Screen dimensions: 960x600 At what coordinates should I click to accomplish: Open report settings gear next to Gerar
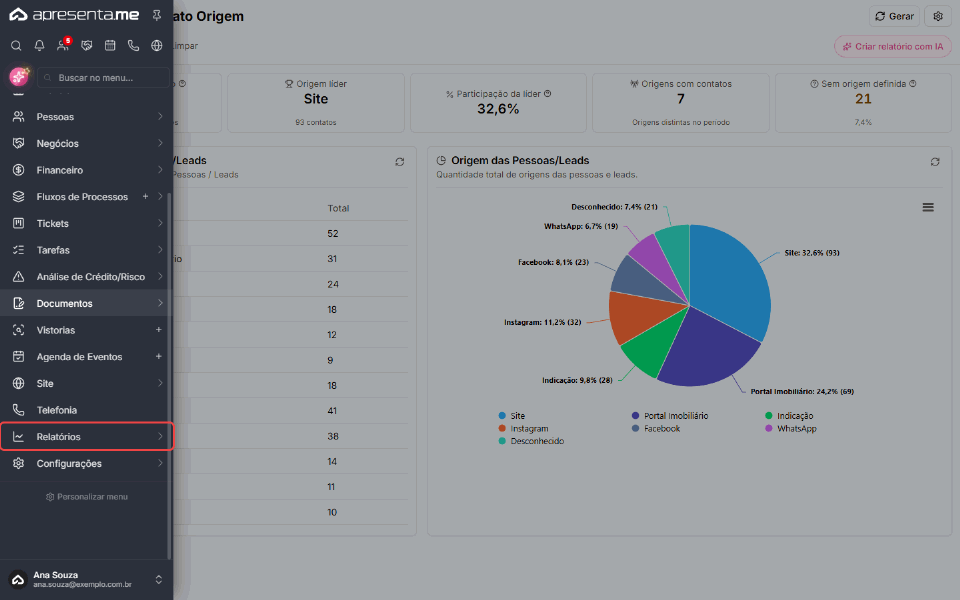point(938,17)
